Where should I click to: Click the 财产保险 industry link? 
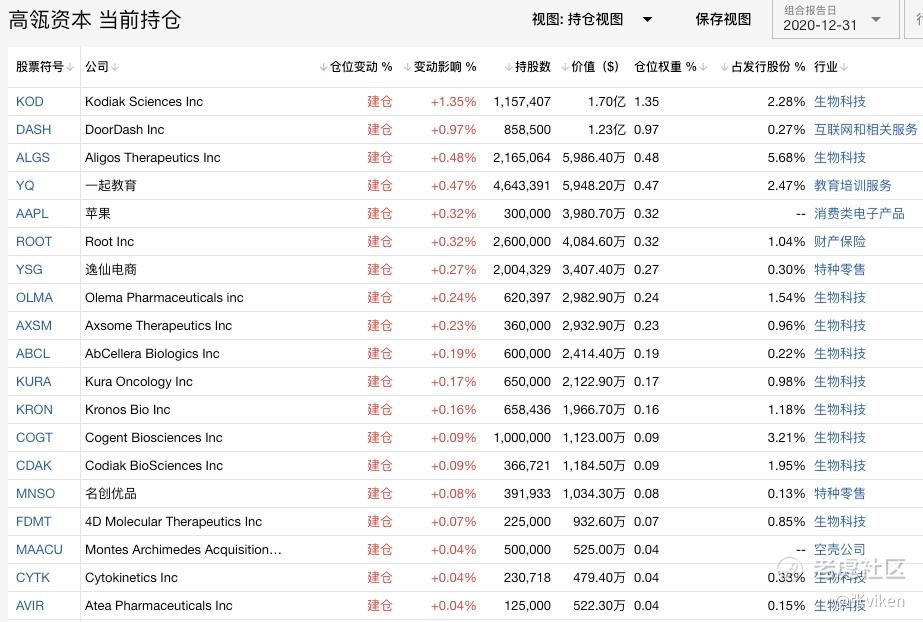839,241
